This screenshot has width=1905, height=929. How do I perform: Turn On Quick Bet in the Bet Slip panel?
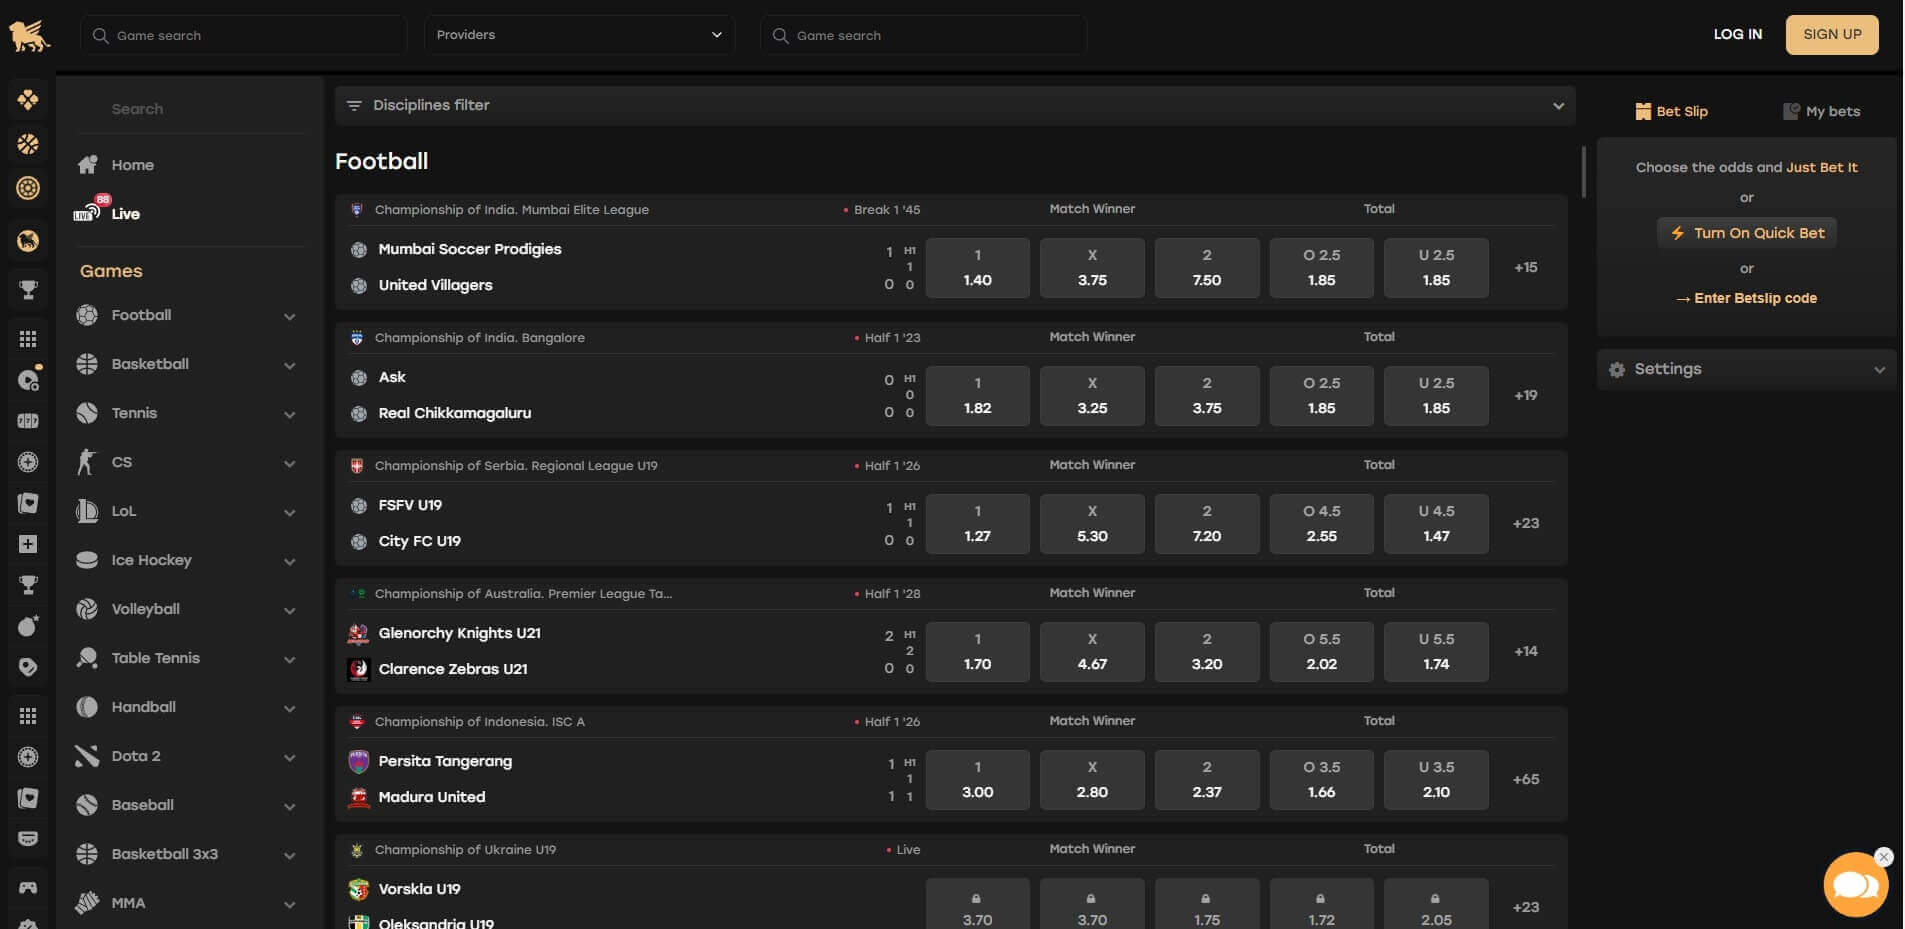coord(1746,232)
